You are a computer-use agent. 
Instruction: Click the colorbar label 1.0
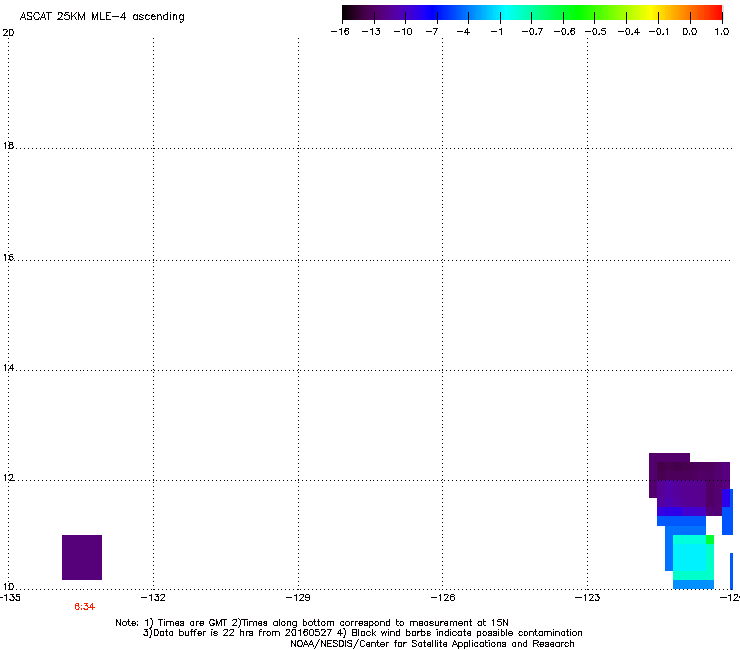(x=722, y=32)
